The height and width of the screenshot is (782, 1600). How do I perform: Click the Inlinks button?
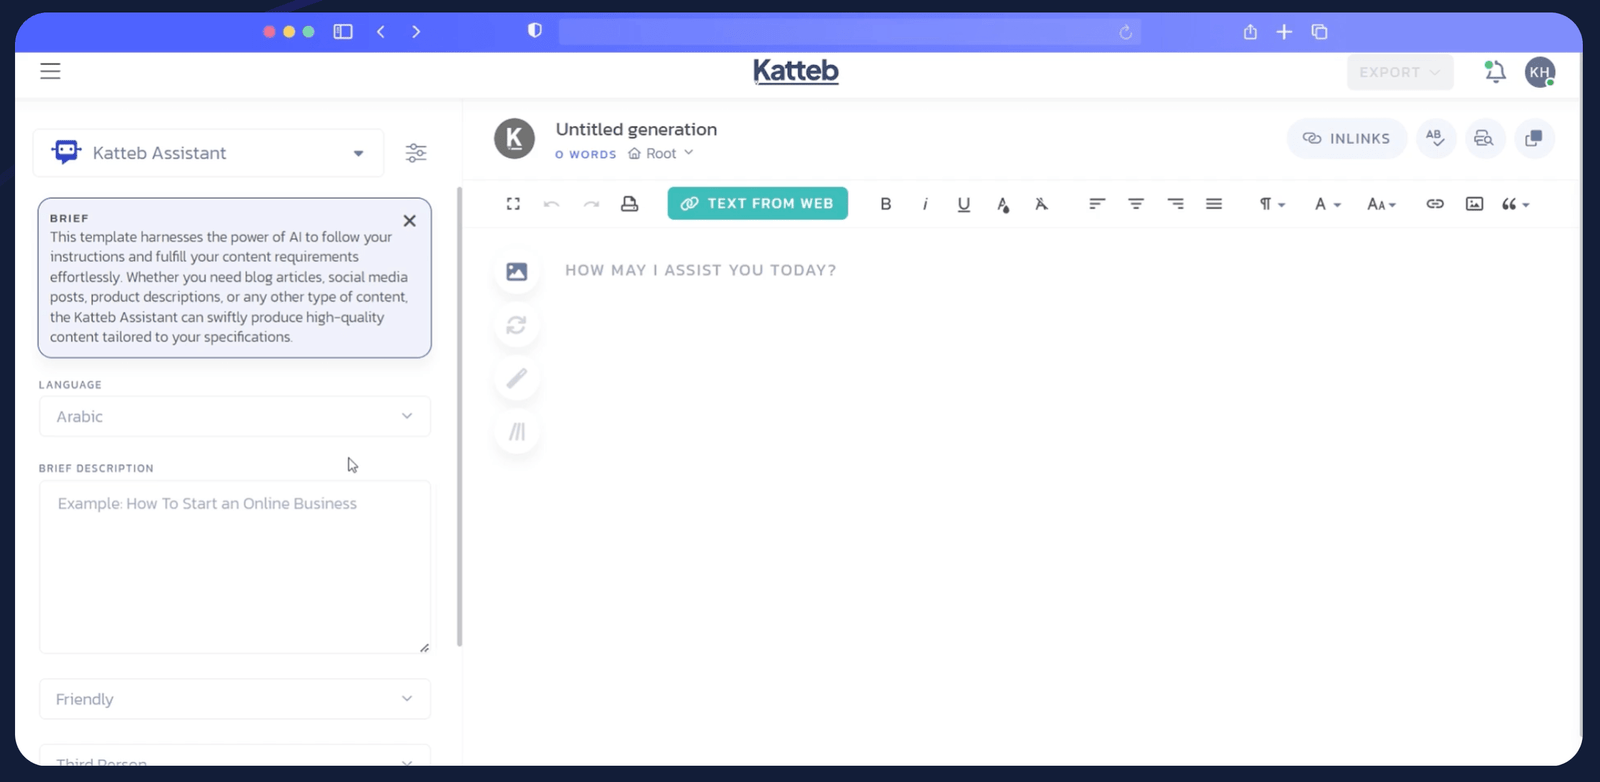(x=1346, y=139)
